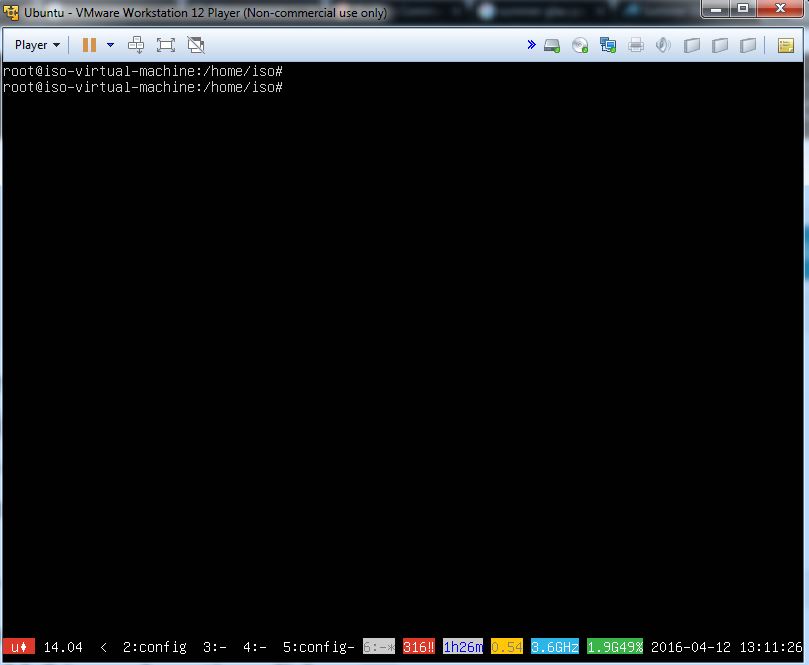
Task: Click the printer device icon
Action: pyautogui.click(x=636, y=45)
